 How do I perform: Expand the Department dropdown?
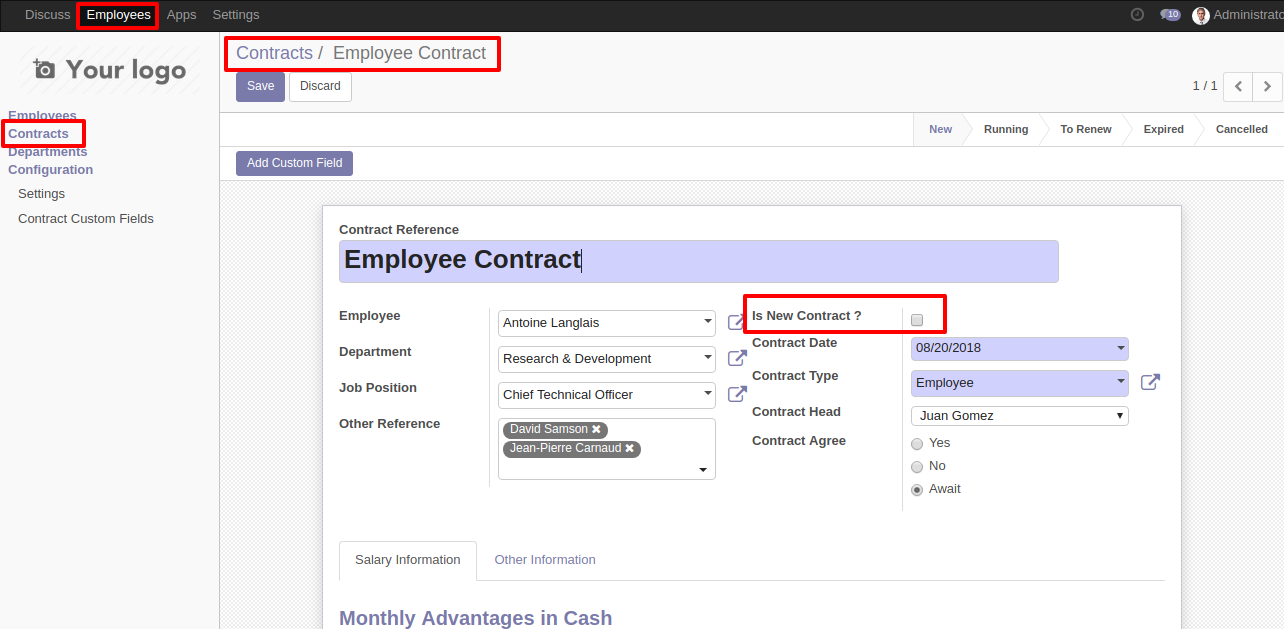pyautogui.click(x=708, y=358)
